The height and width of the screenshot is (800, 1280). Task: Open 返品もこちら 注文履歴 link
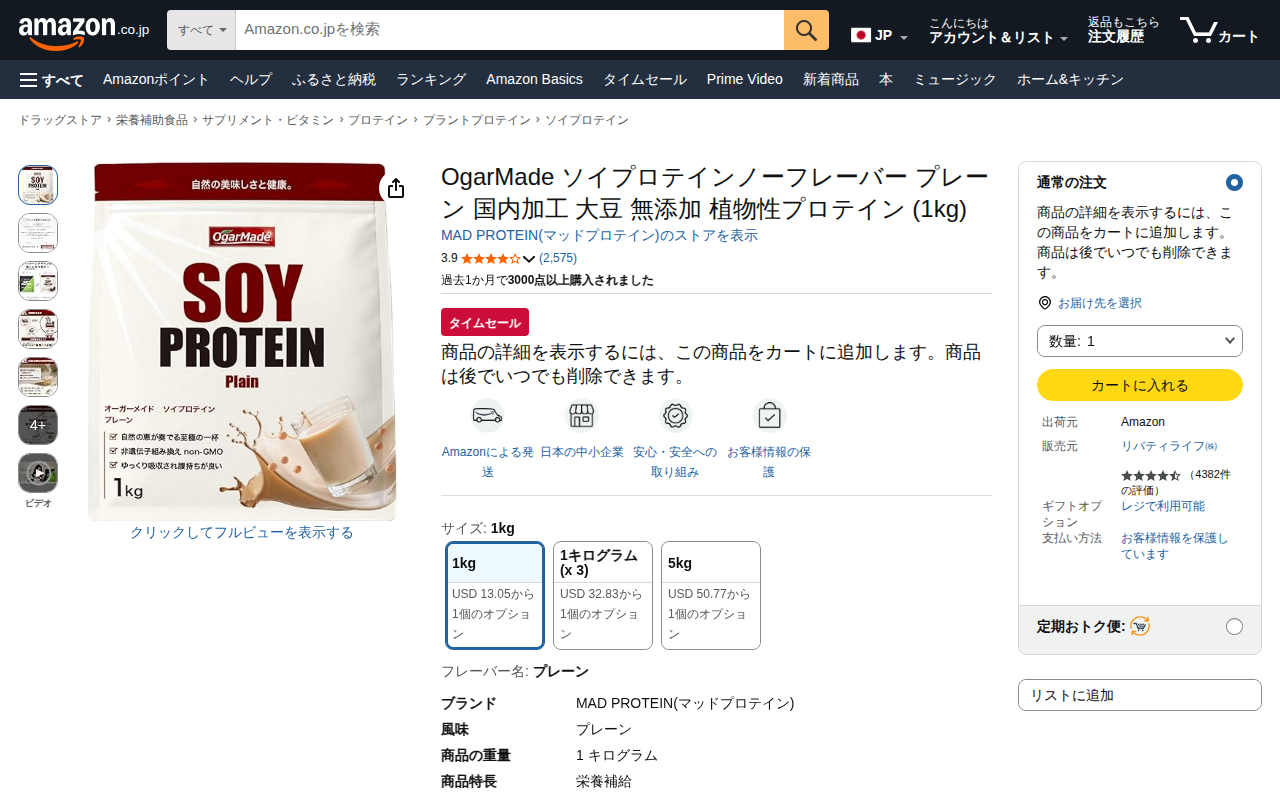[x=1124, y=31]
